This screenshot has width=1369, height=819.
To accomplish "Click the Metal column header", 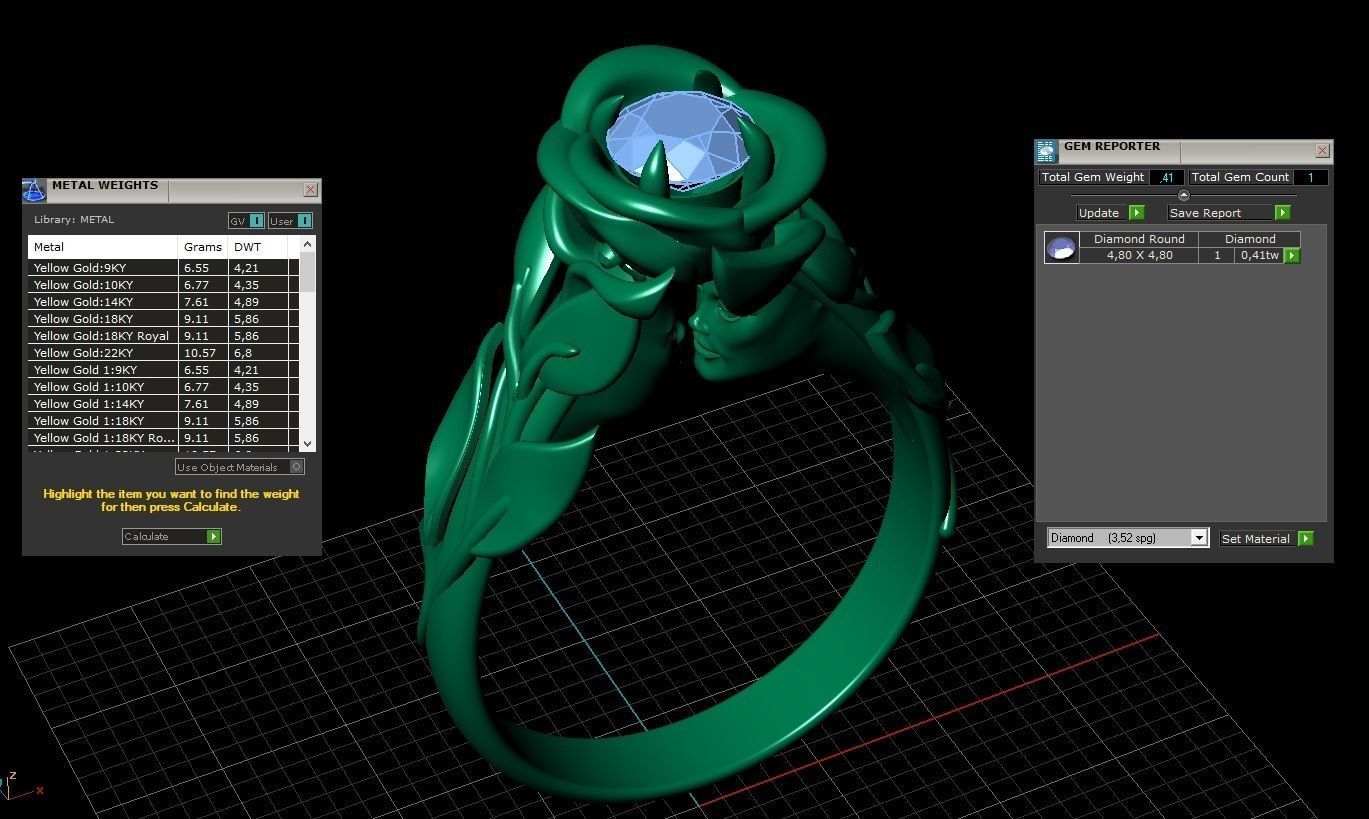I will click(103, 247).
